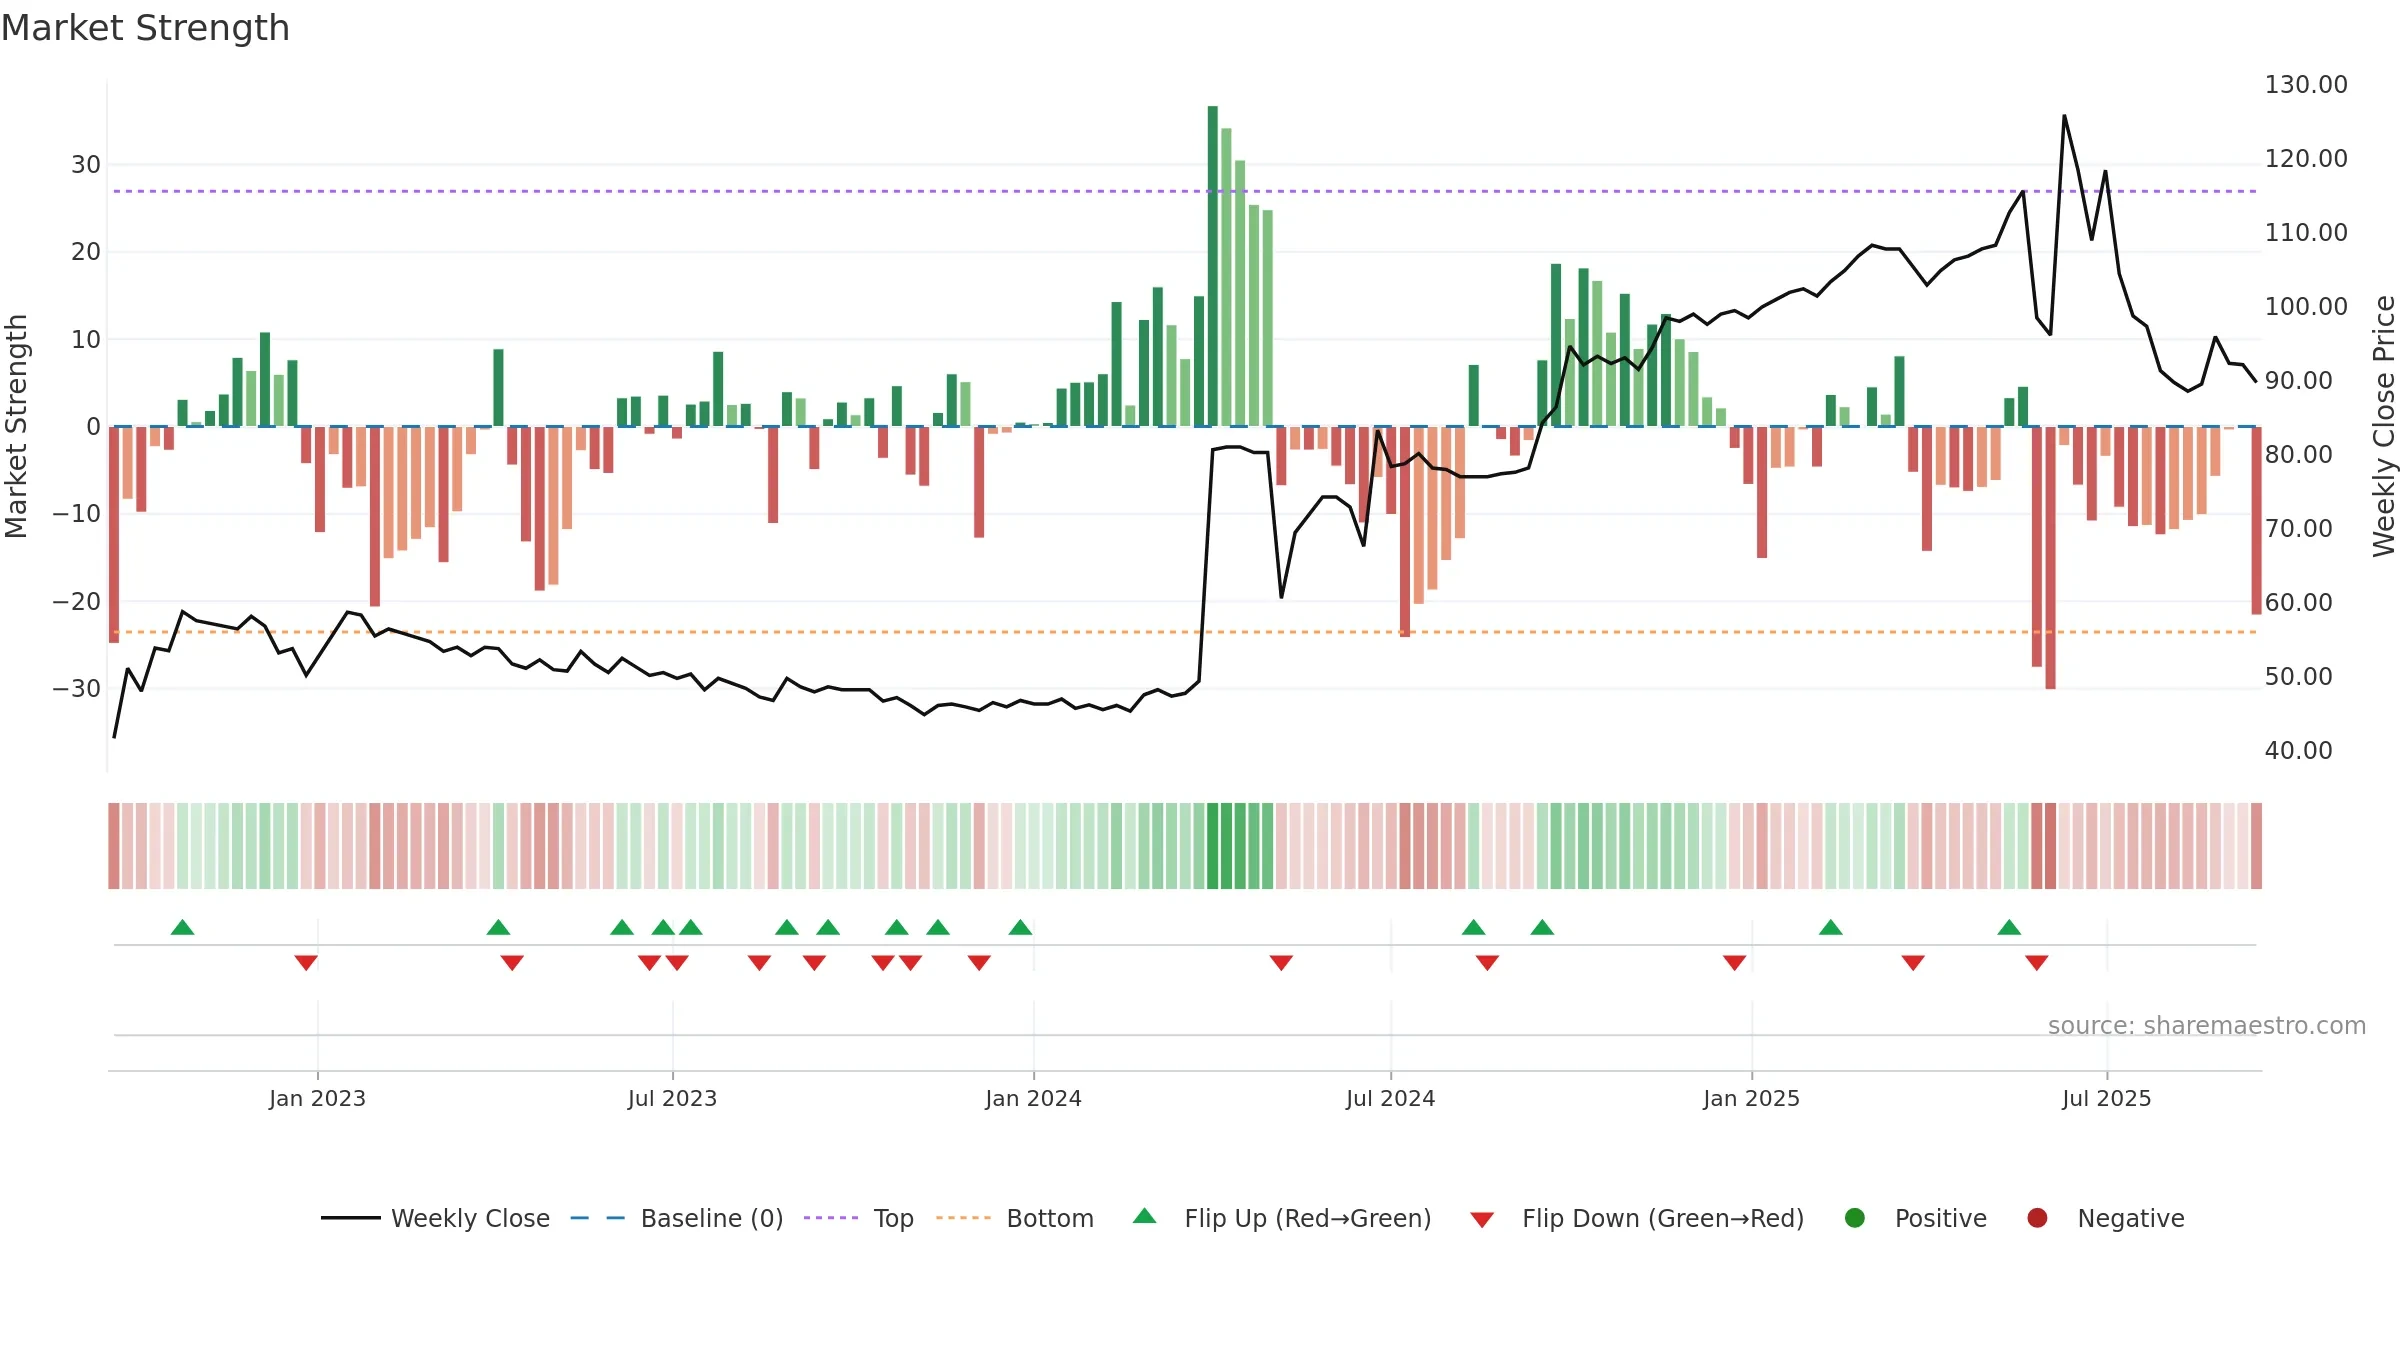Image resolution: width=2400 pixels, height=1350 pixels.
Task: Toggle the Positive legend entry
Action: [x=1915, y=1218]
